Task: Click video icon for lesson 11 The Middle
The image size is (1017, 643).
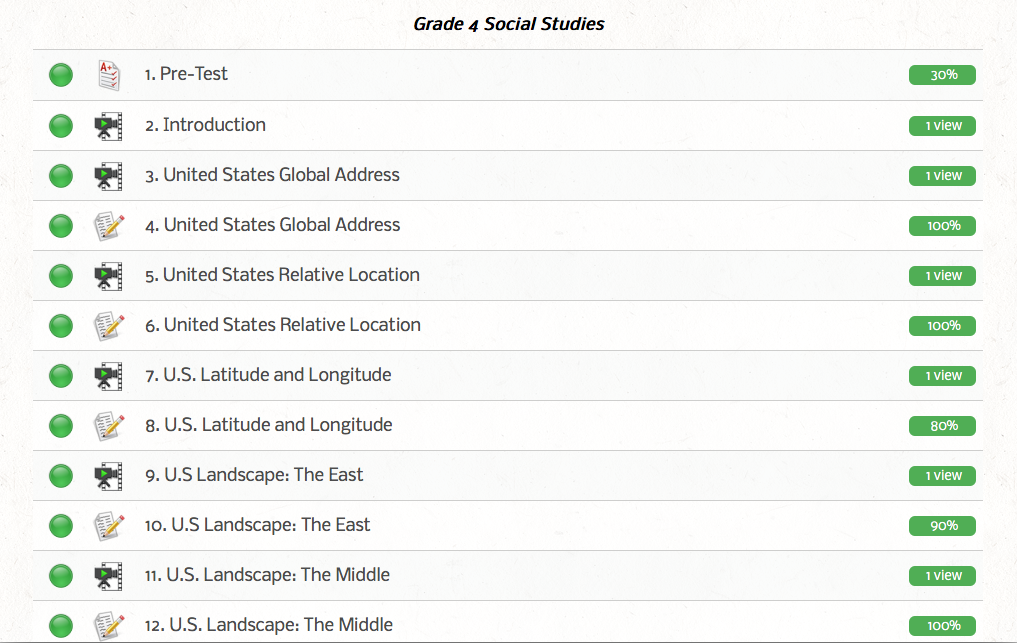Action: pyautogui.click(x=108, y=576)
